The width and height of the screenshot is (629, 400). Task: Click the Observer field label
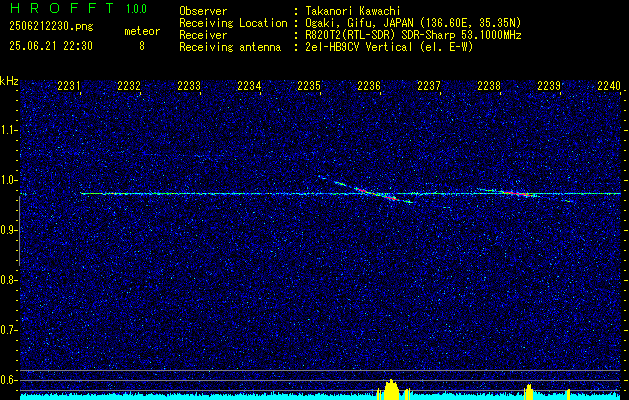point(203,11)
